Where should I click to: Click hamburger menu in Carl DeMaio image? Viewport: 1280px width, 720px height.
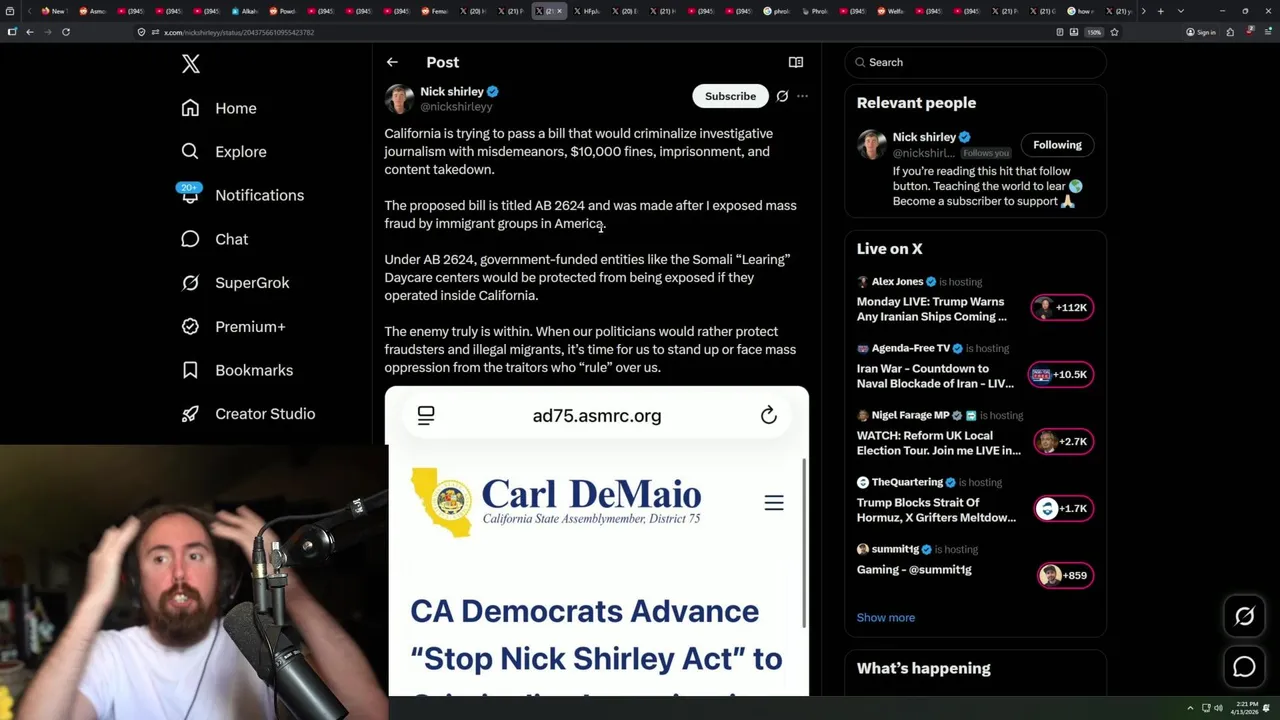click(x=774, y=503)
